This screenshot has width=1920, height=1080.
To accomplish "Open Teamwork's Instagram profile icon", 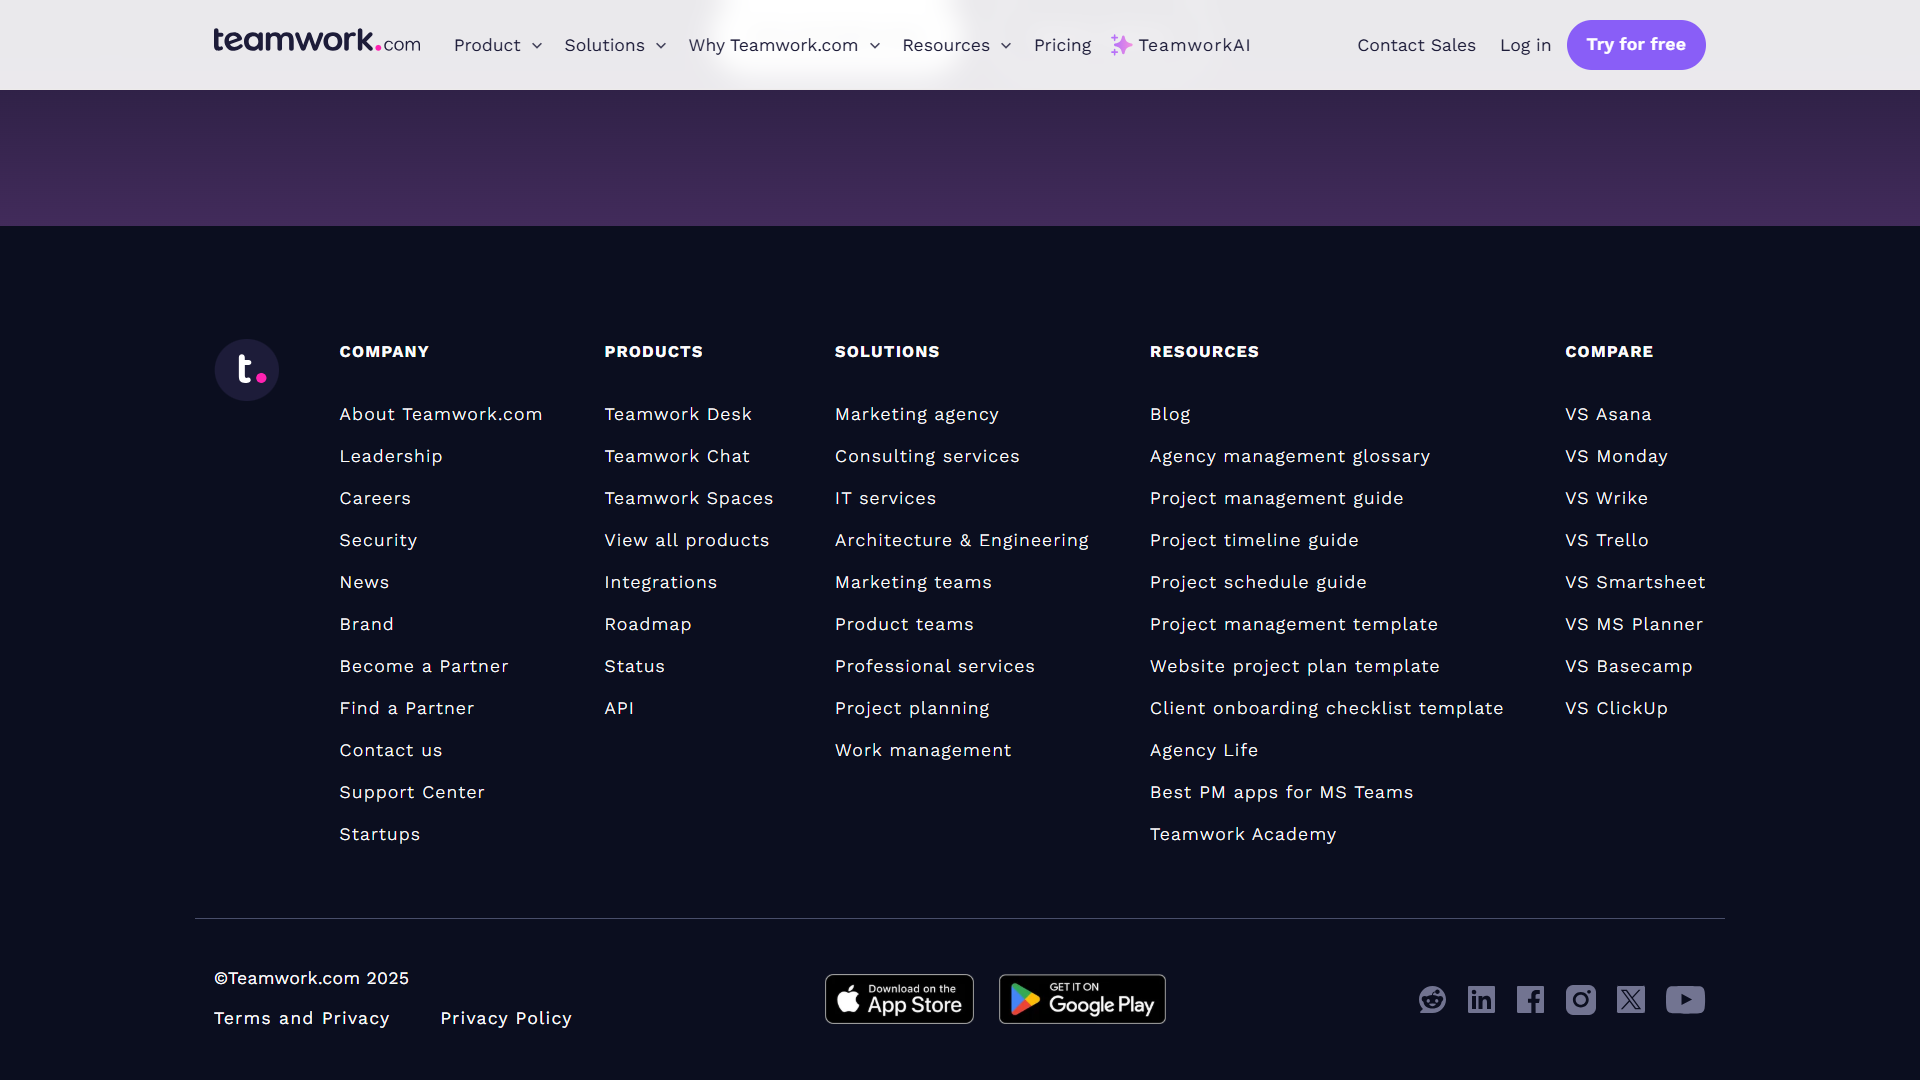I will [x=1581, y=999].
